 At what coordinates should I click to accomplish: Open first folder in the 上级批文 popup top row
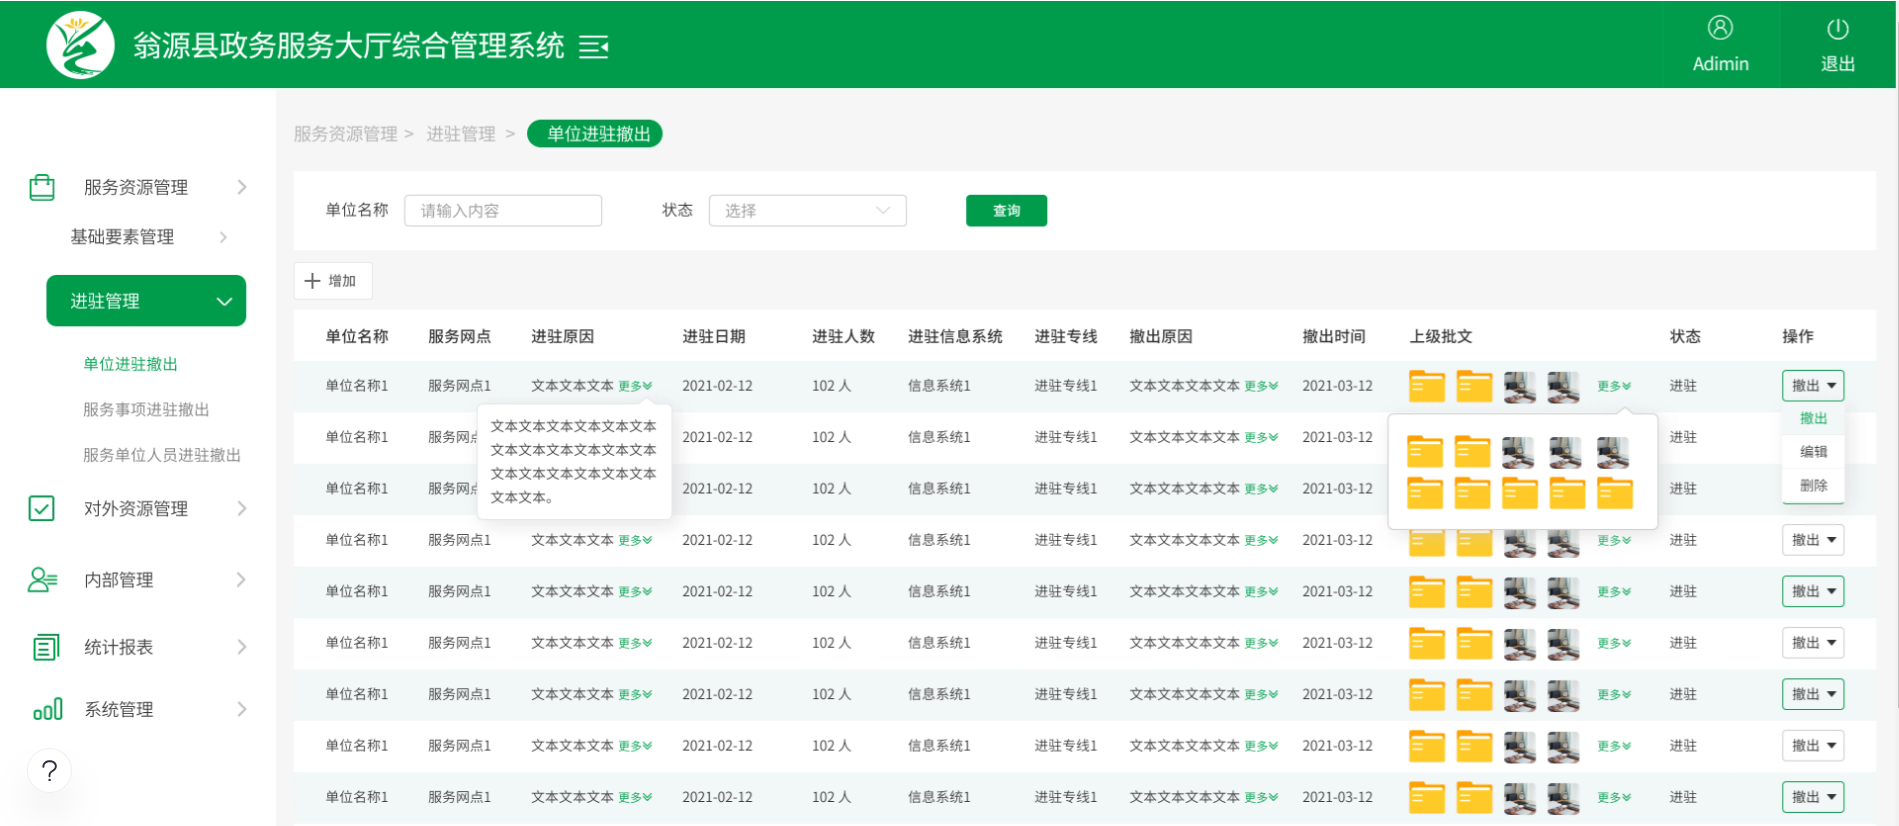[1425, 452]
